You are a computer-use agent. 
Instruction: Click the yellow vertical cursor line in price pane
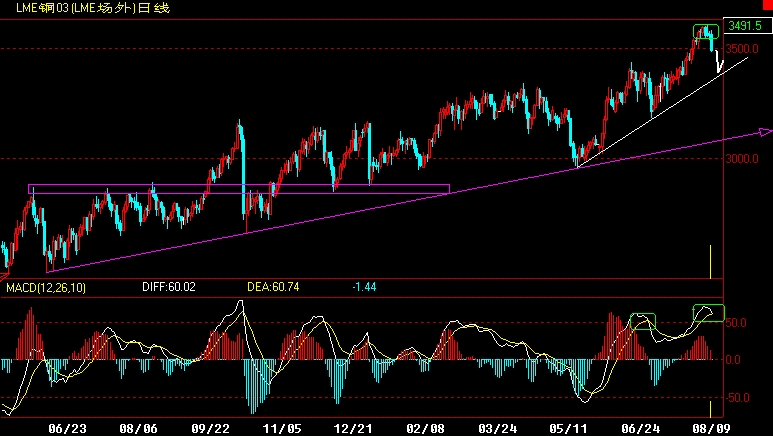(710, 261)
